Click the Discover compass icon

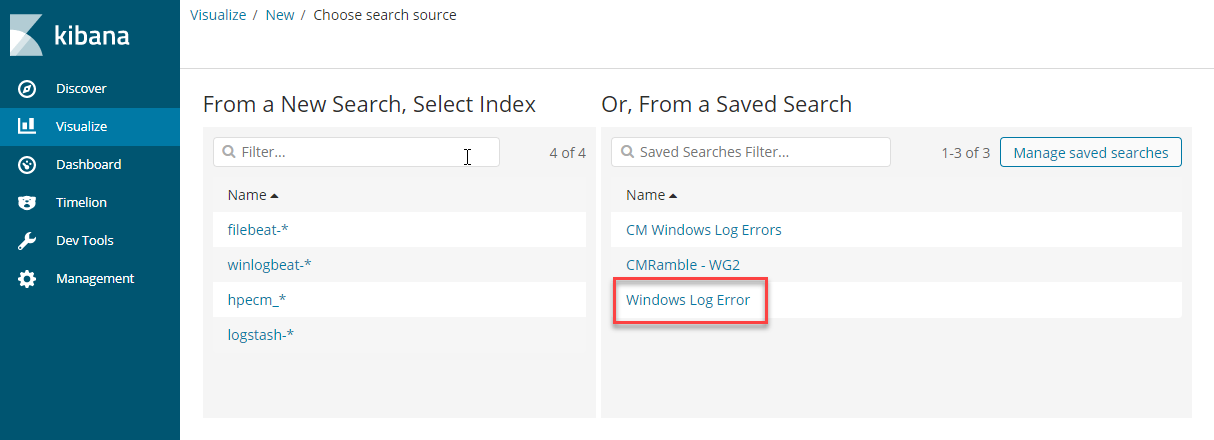pyautogui.click(x=28, y=89)
